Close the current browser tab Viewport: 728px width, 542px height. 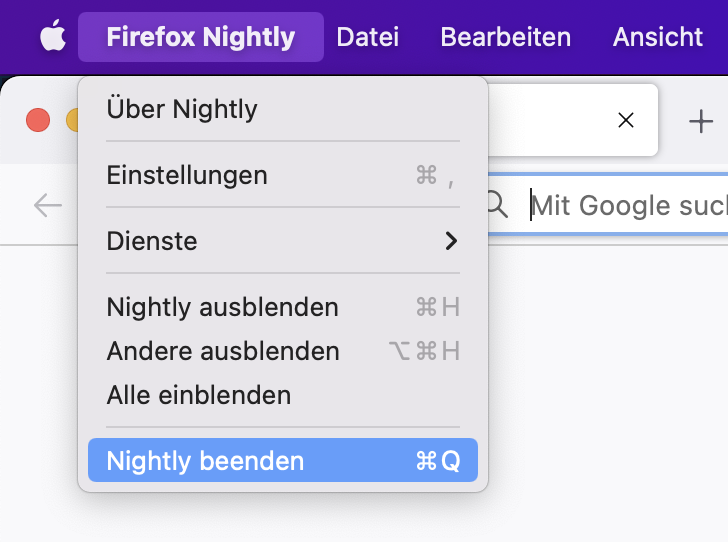(x=626, y=120)
